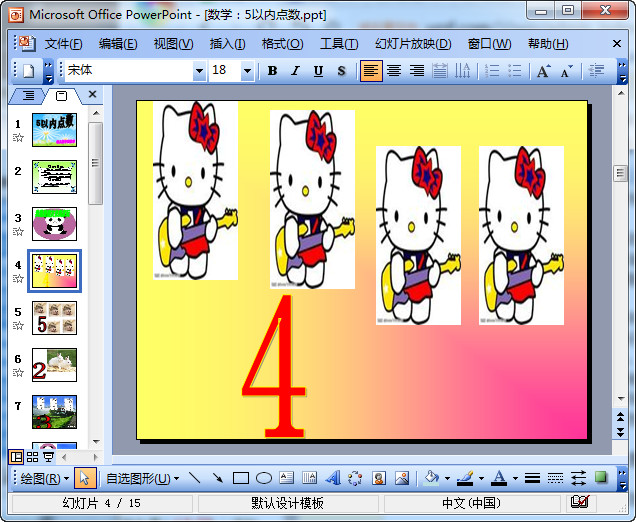Open the font size dropdown
The image size is (636, 522).
[x=247, y=71]
